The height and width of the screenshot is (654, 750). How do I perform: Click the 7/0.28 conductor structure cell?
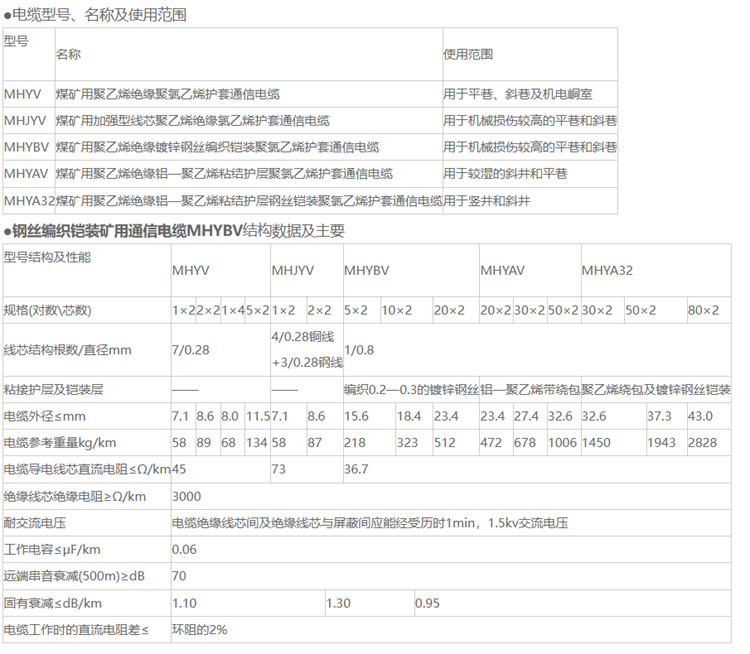coord(190,350)
